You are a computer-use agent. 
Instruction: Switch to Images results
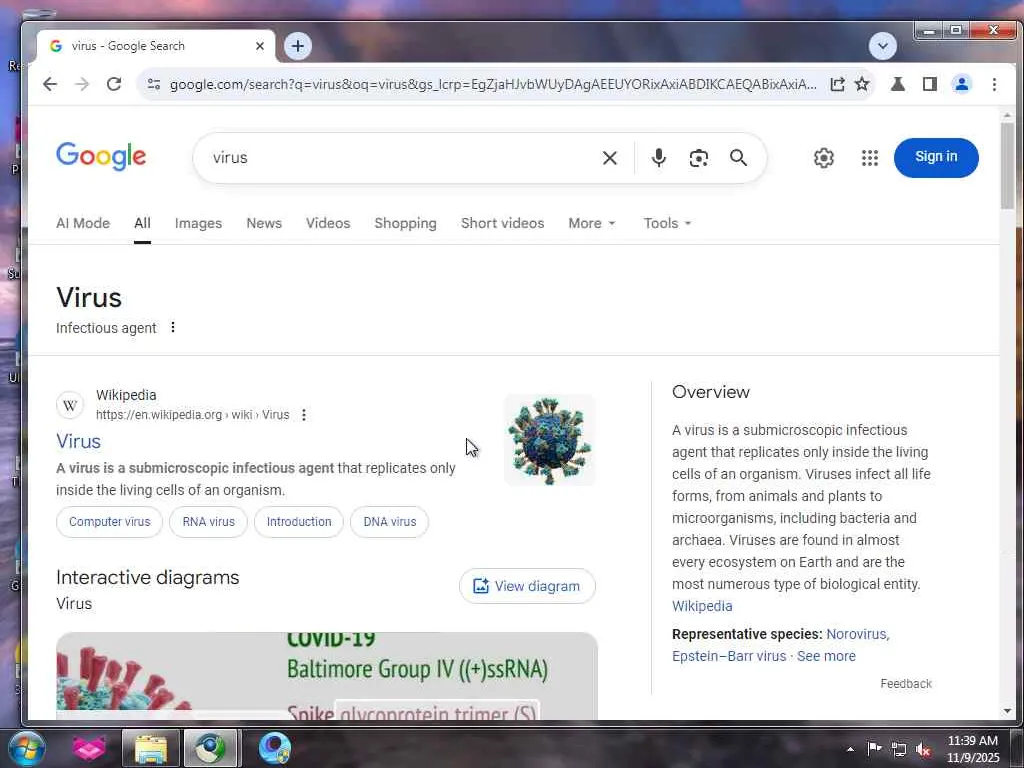click(x=199, y=223)
